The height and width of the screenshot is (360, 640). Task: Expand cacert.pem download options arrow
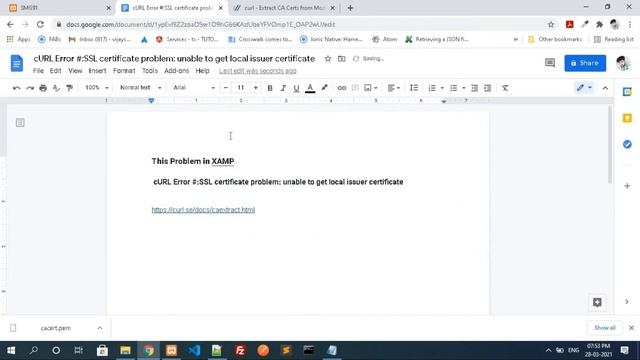[x=100, y=328]
